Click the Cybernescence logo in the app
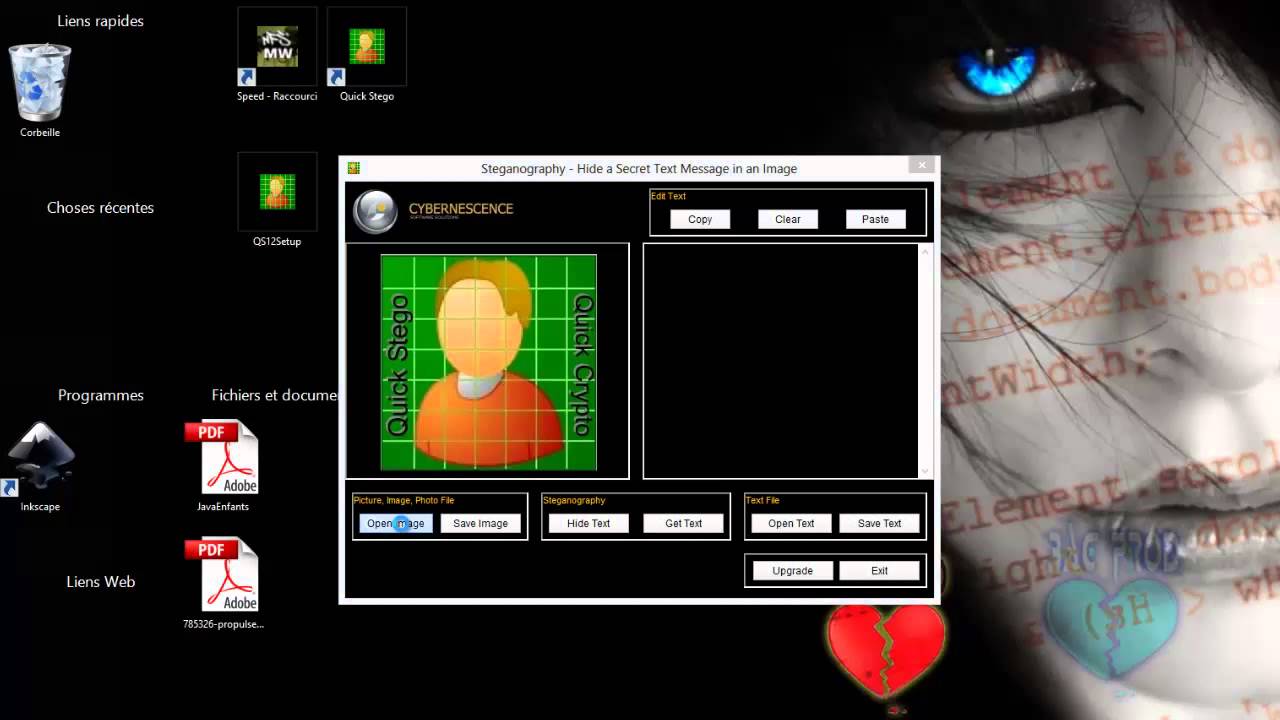1280x720 pixels. [434, 211]
